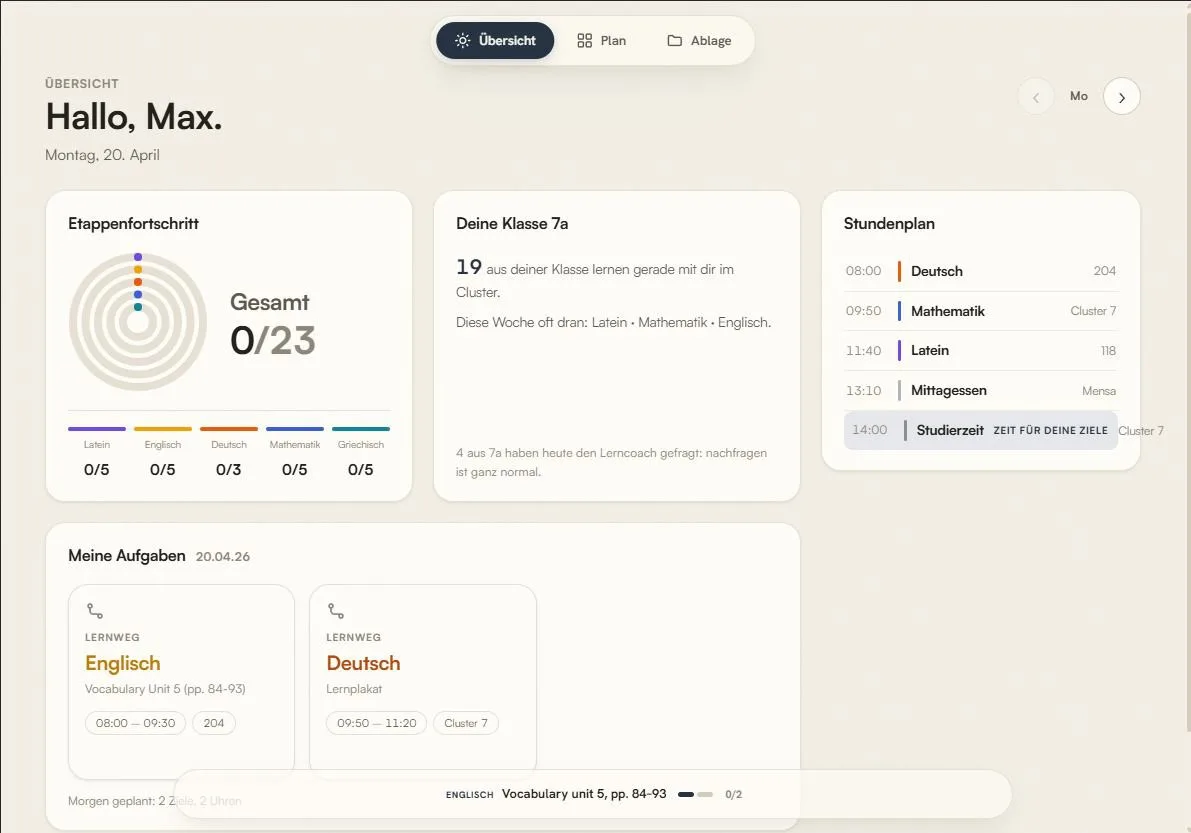Click the yellow Englisch progress bar
Image resolution: width=1191 pixels, height=833 pixels.
163,429
